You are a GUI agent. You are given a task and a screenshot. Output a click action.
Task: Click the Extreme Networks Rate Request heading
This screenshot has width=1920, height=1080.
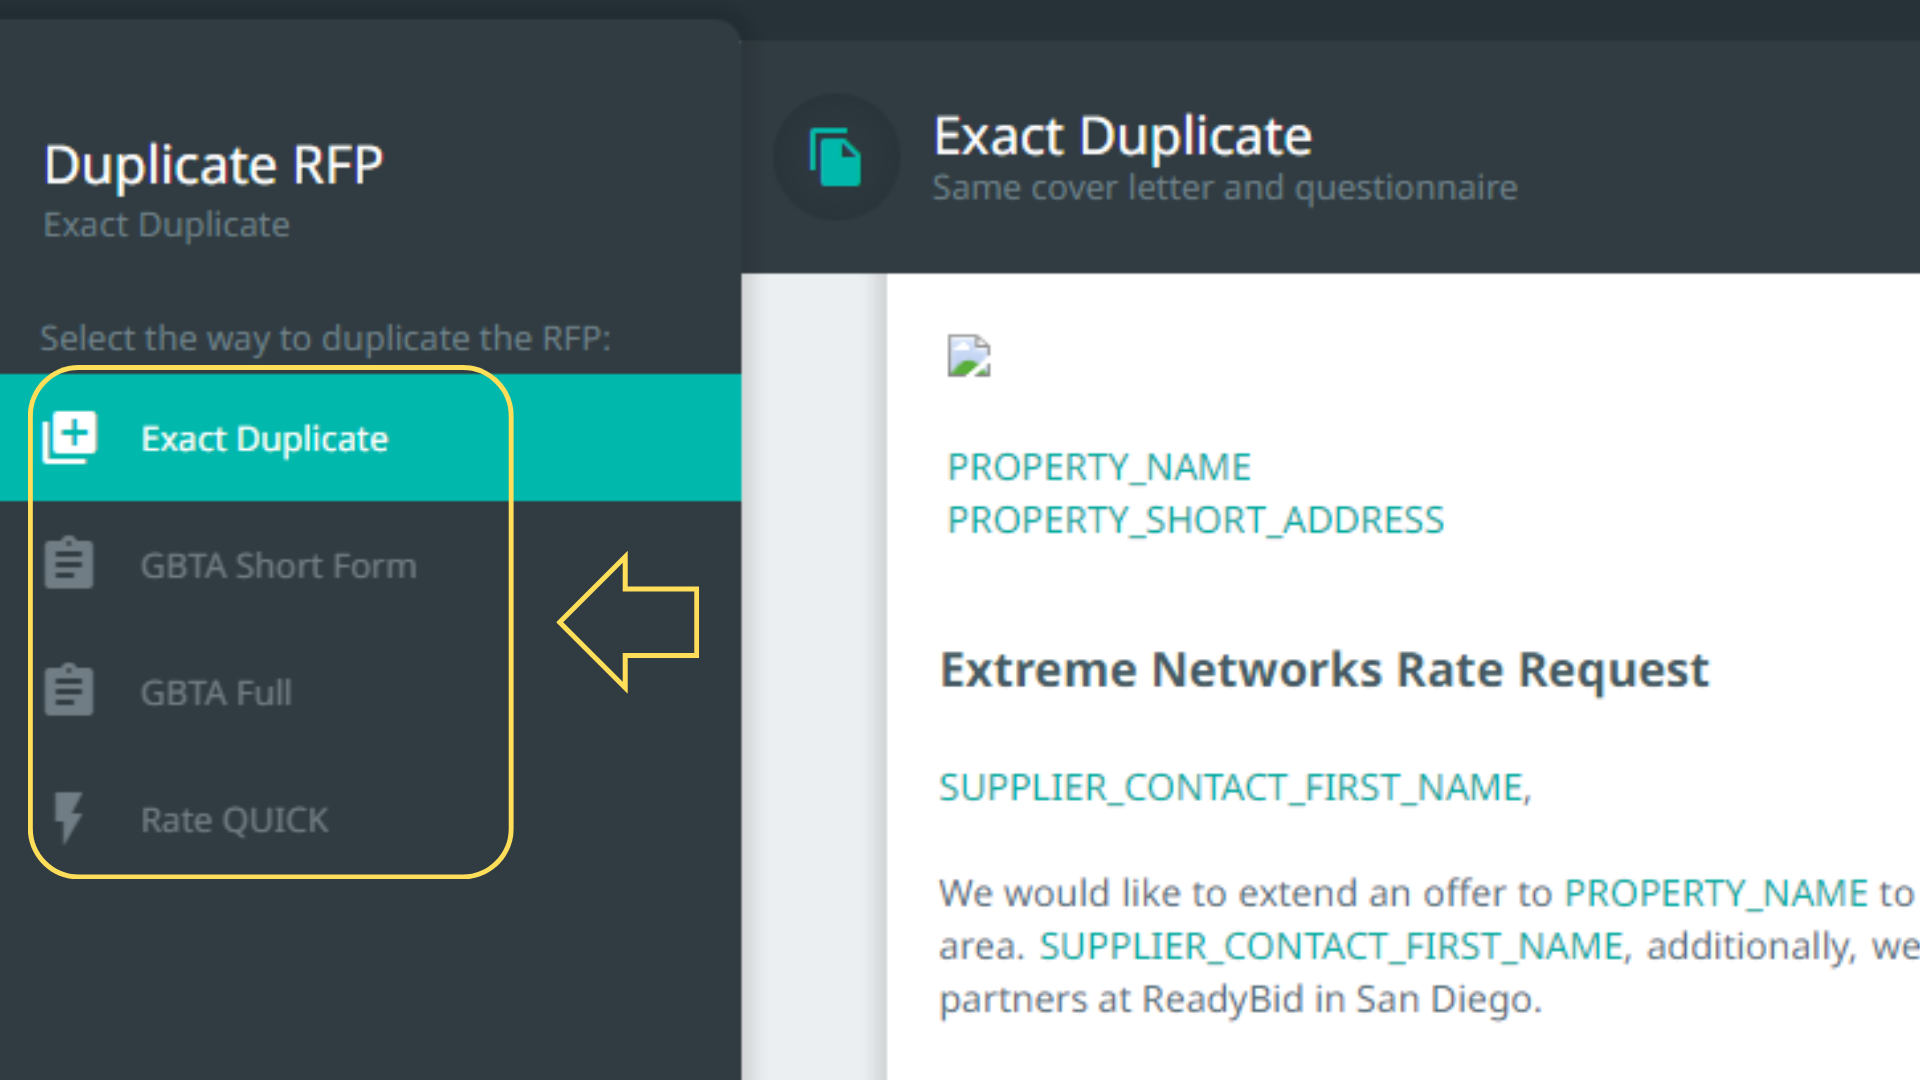1324,669
